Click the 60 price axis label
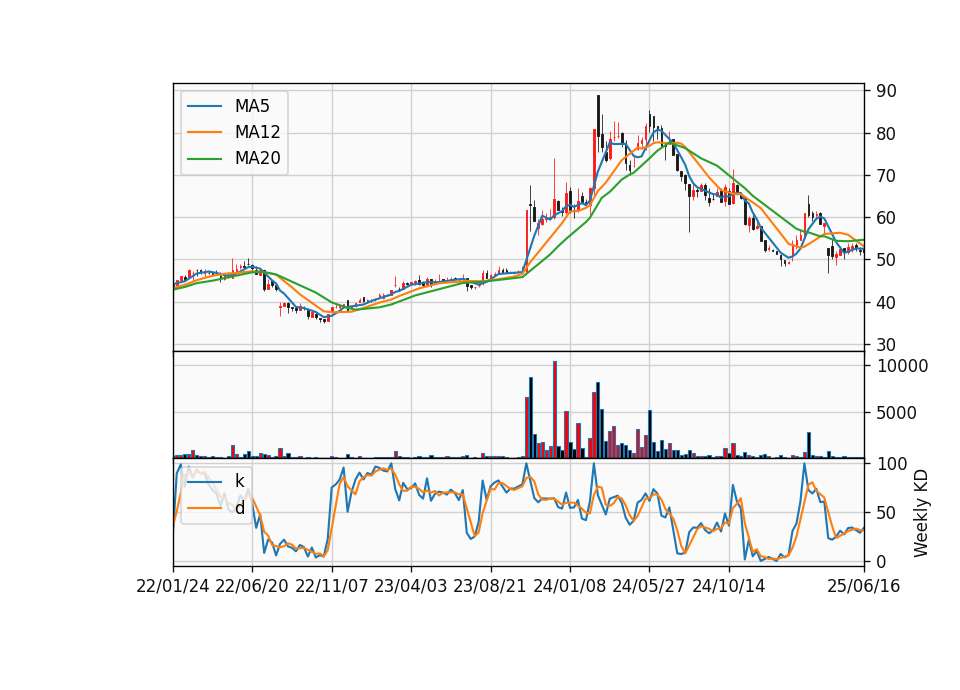 pos(887,218)
